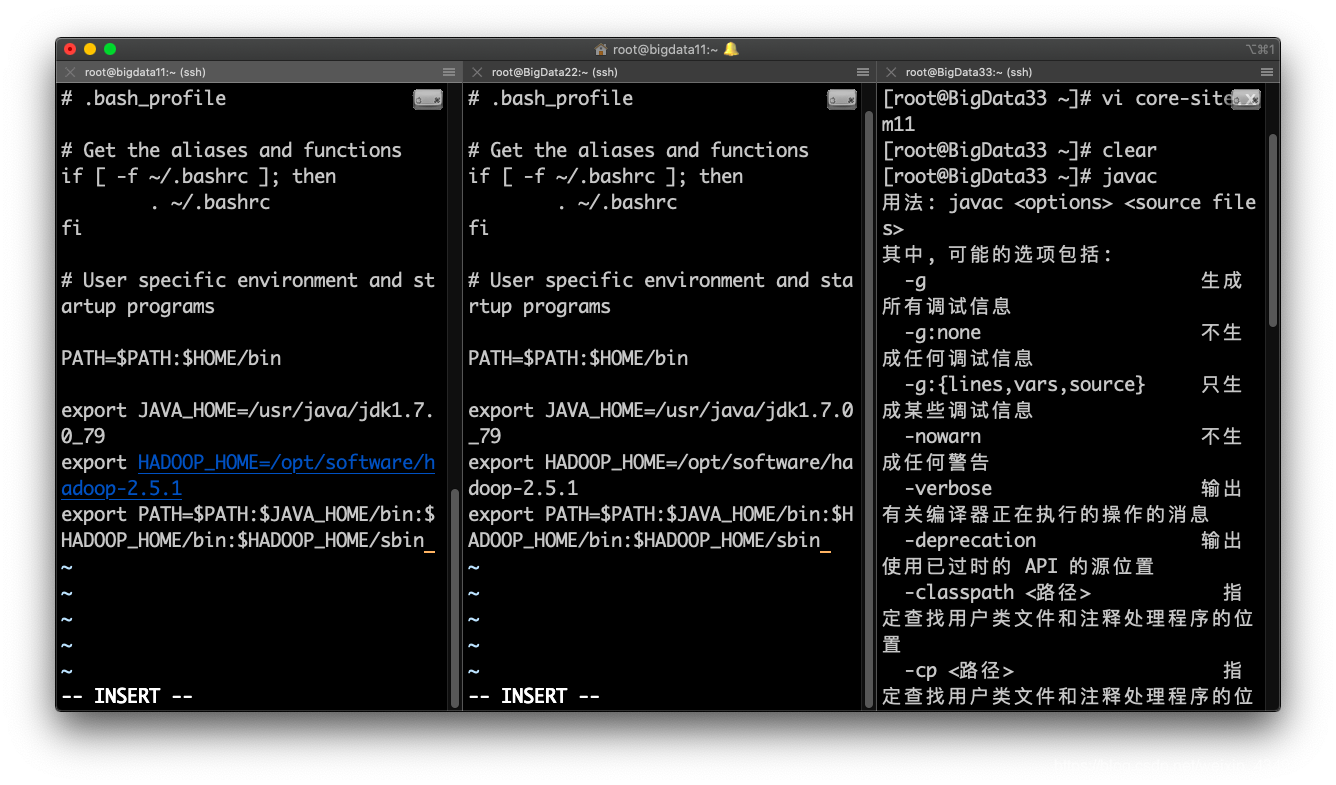Click the scrollbar thumb in BigData33 pane
The height and width of the screenshot is (785, 1336).
click(1272, 230)
